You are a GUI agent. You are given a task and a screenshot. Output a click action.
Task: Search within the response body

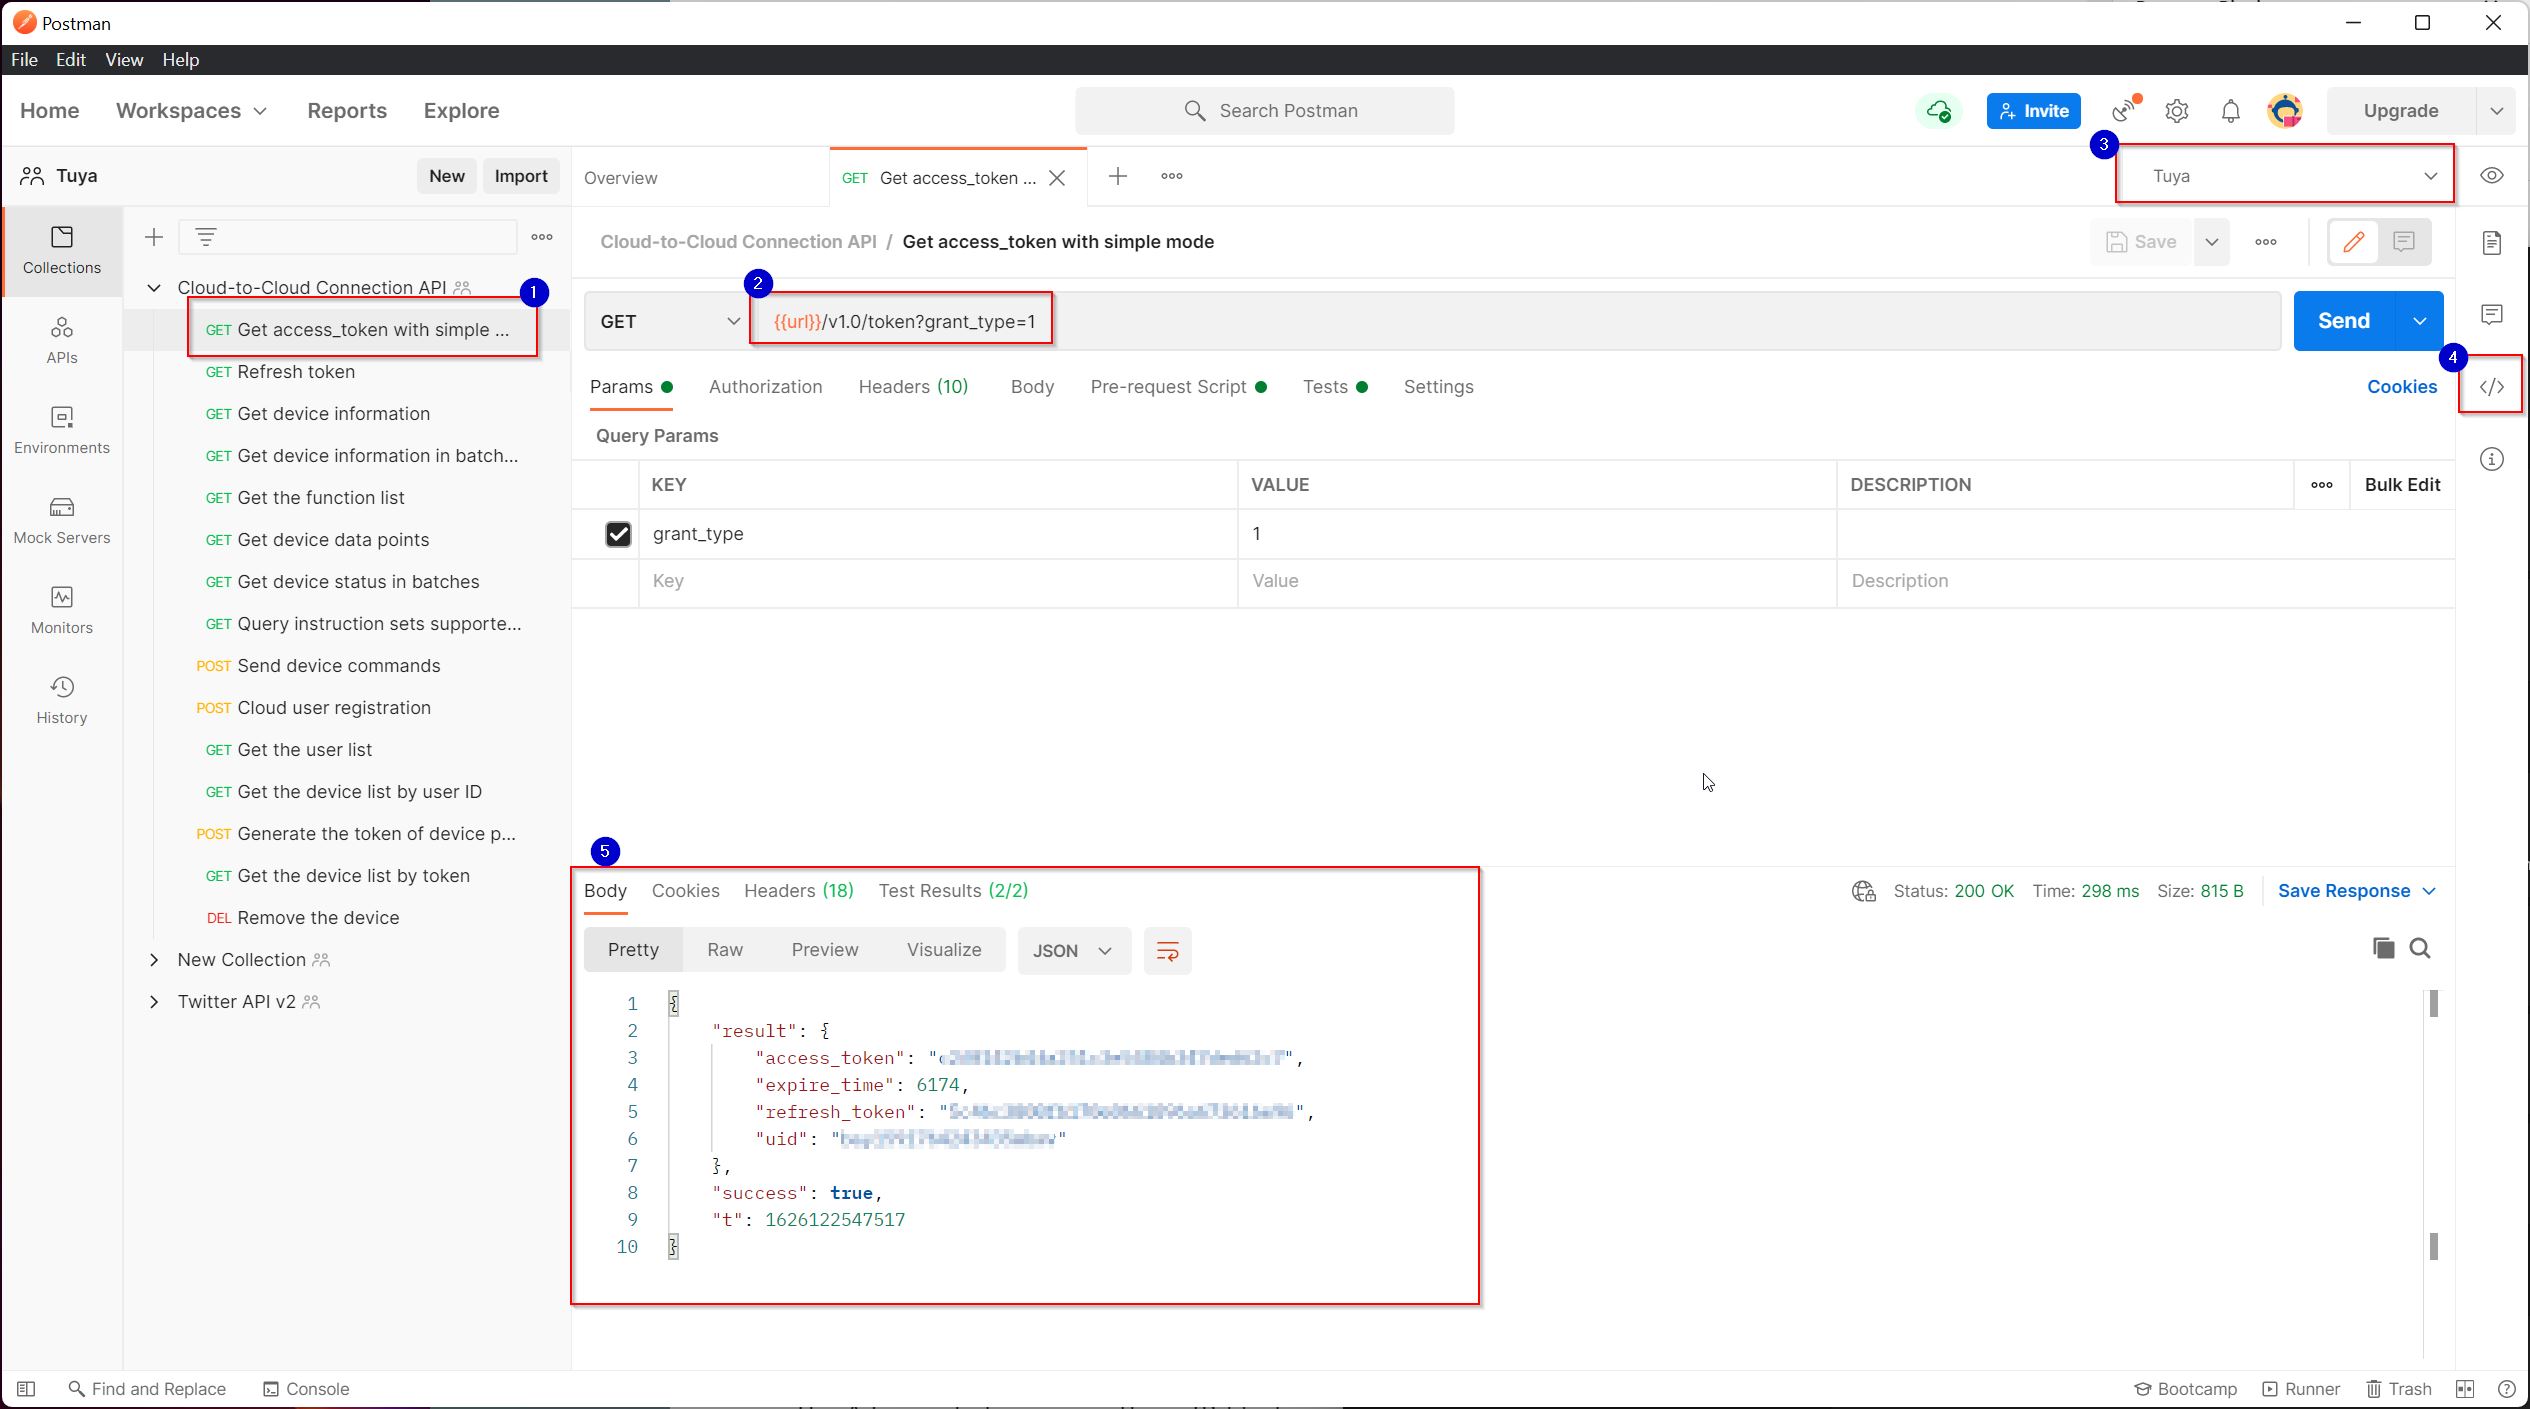point(2420,948)
